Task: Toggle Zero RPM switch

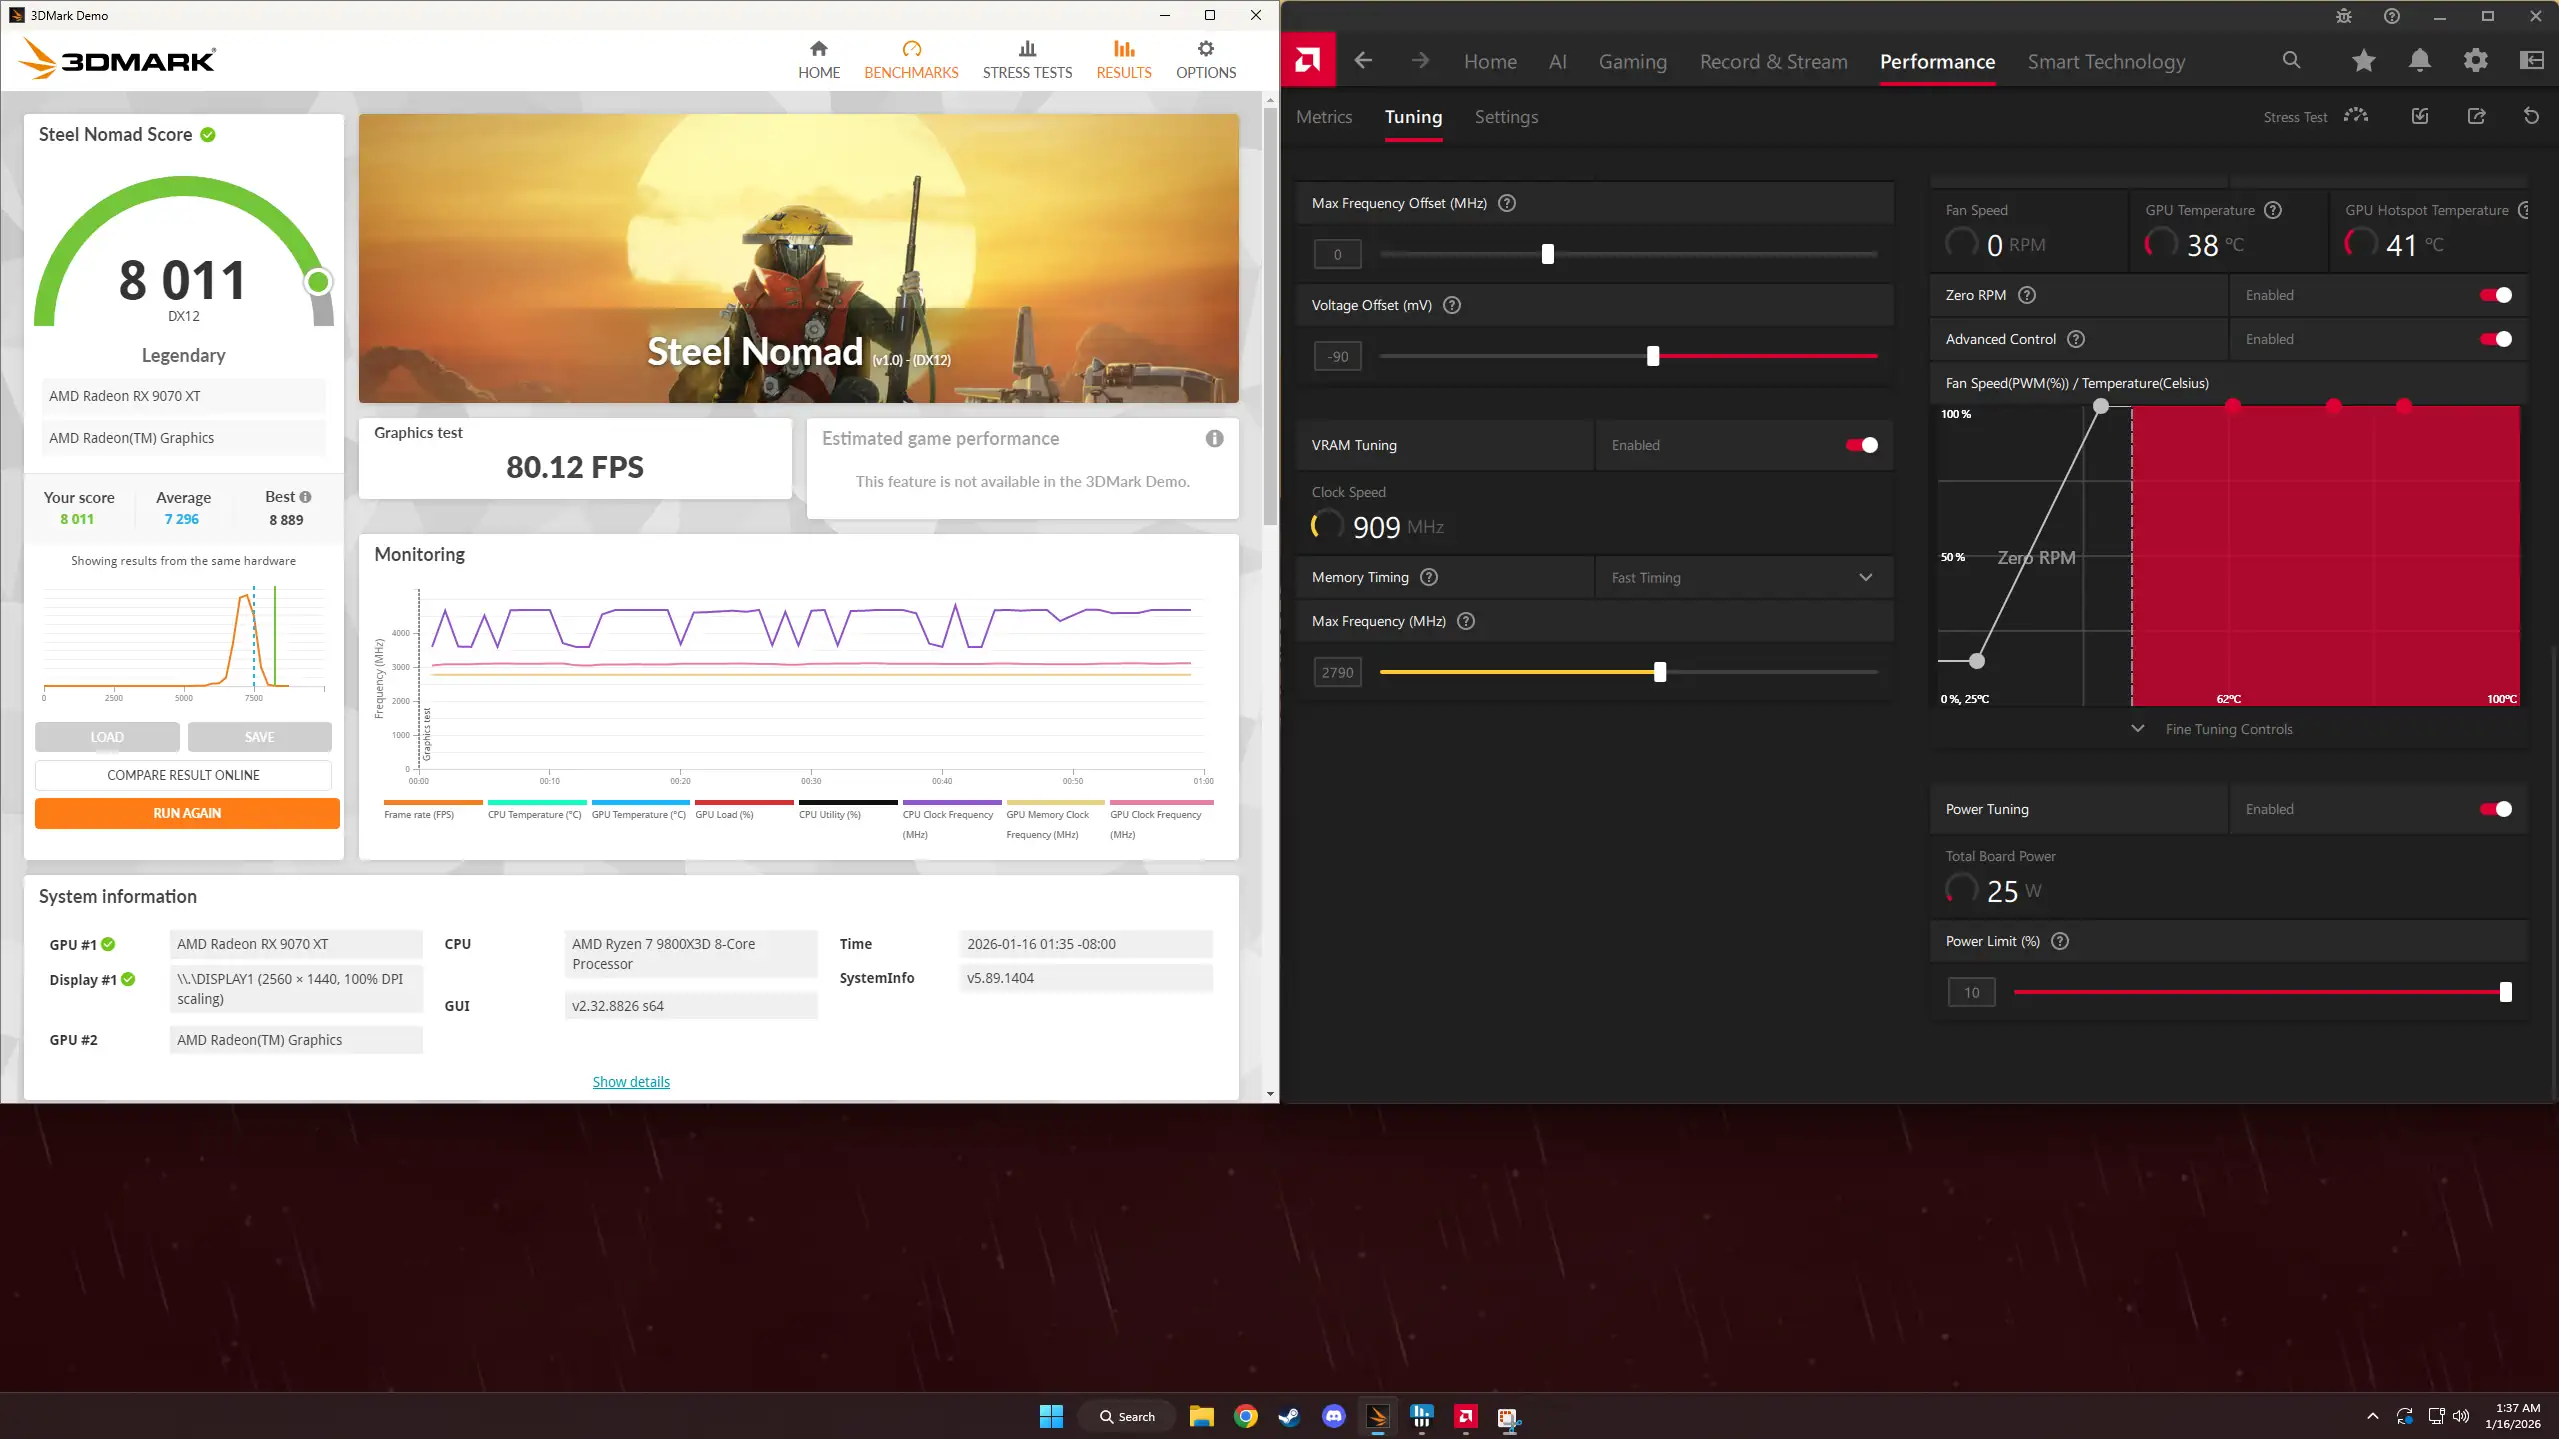Action: click(x=2495, y=295)
